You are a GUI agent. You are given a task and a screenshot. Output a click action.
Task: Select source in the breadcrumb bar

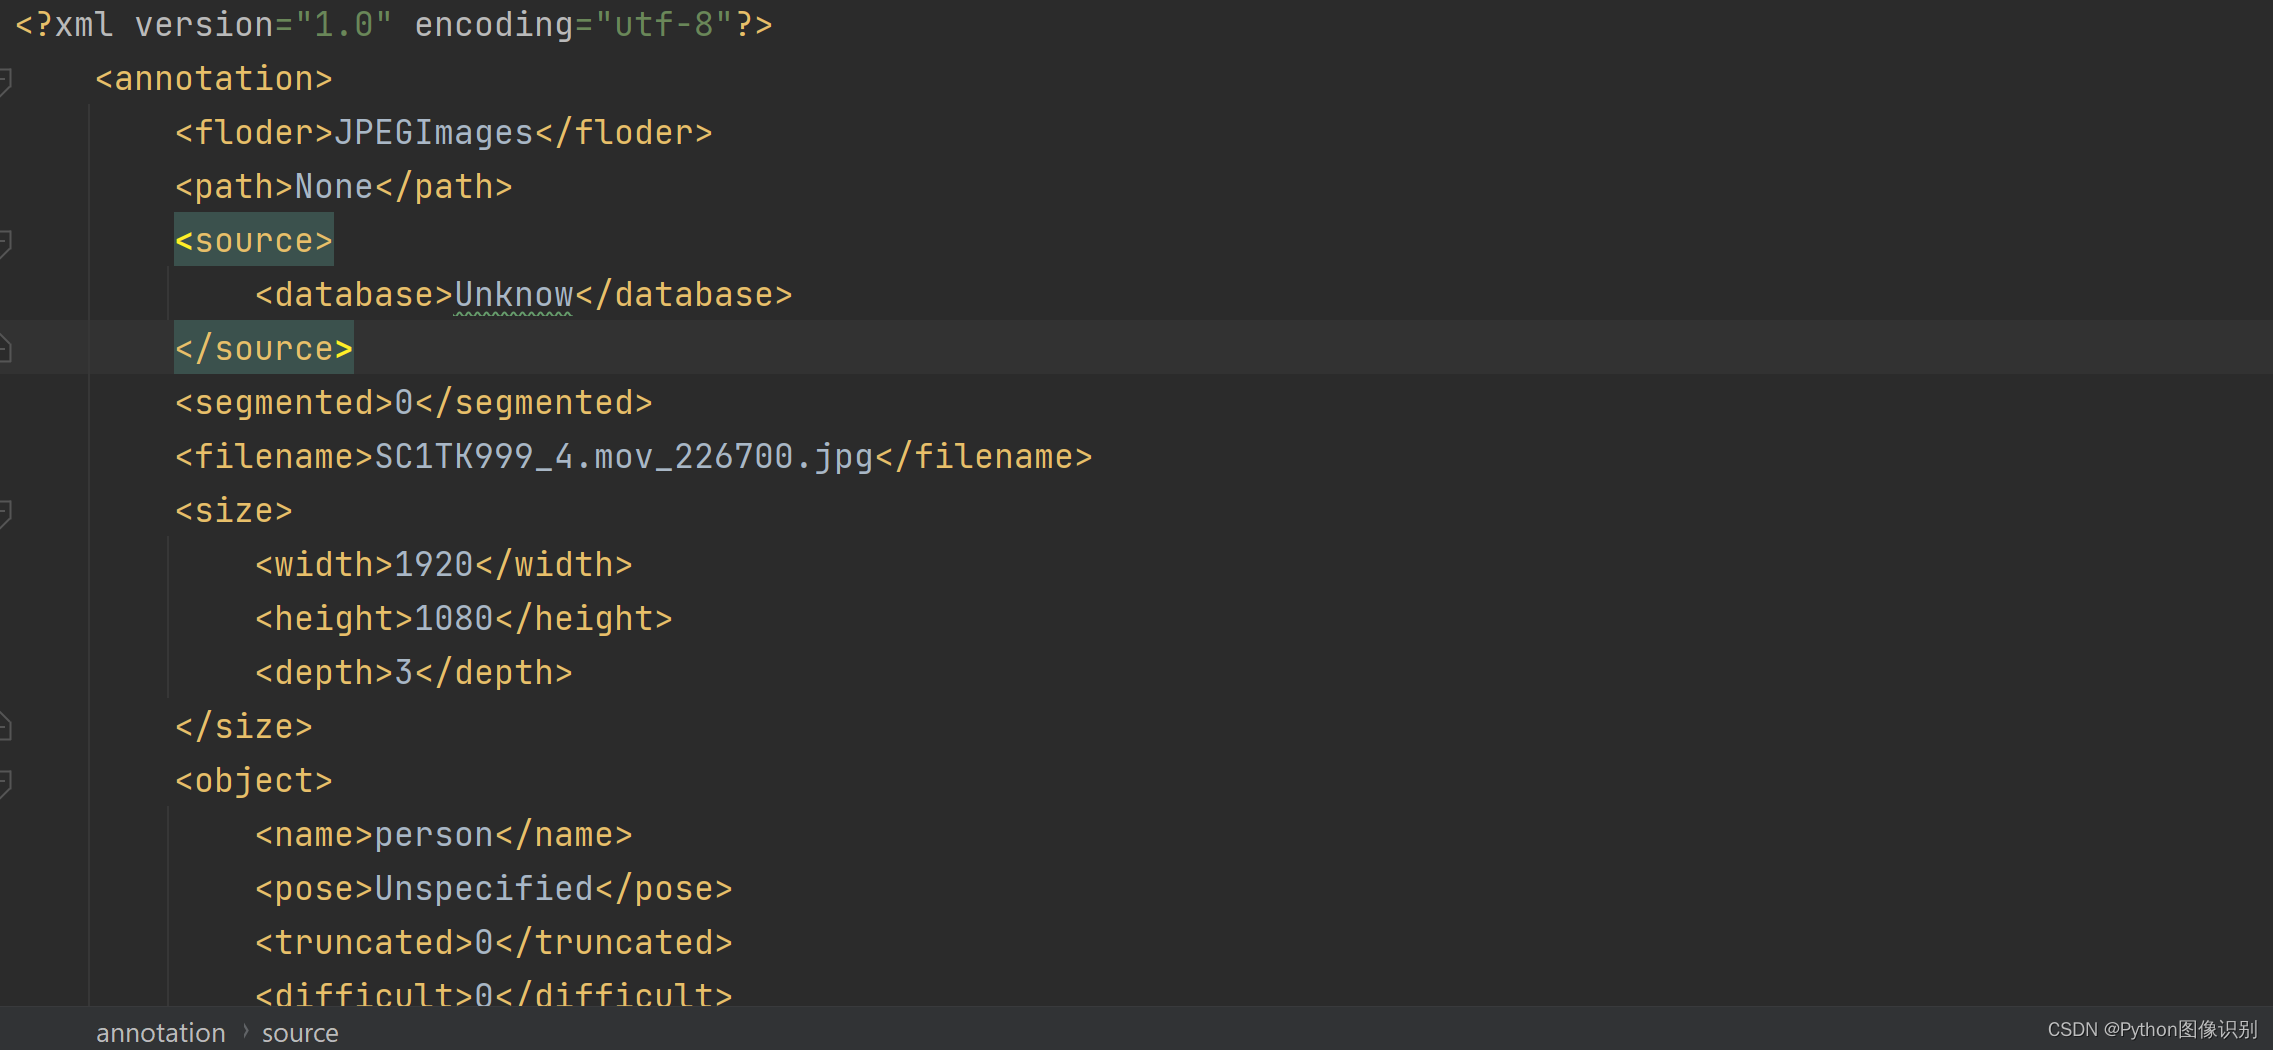pos(300,1033)
